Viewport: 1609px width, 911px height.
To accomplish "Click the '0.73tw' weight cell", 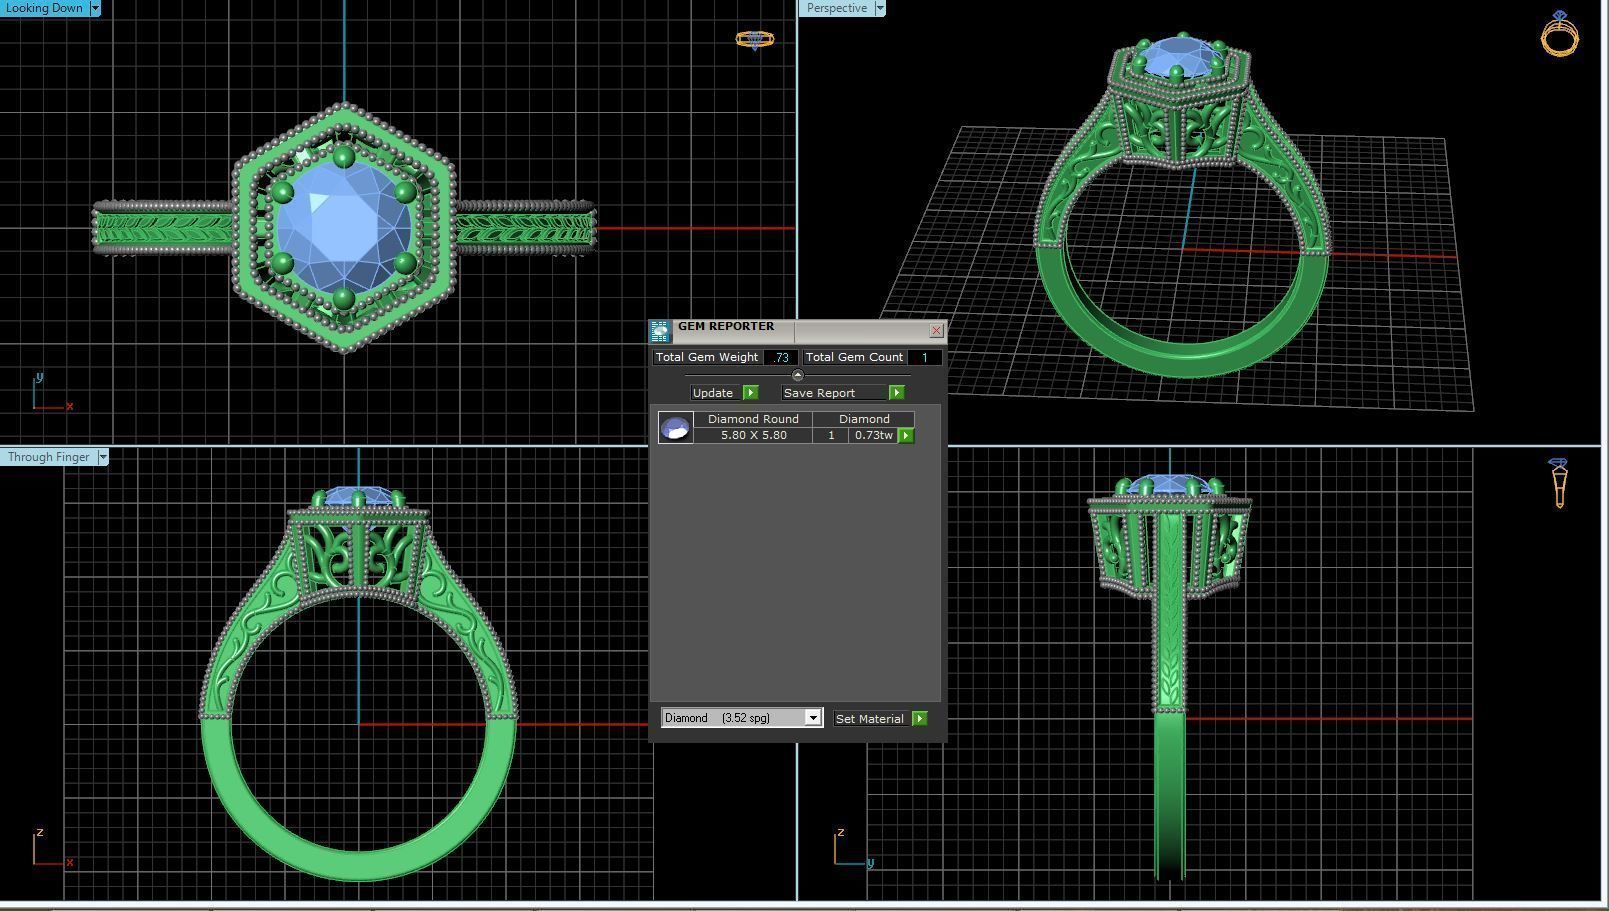I will (873, 436).
